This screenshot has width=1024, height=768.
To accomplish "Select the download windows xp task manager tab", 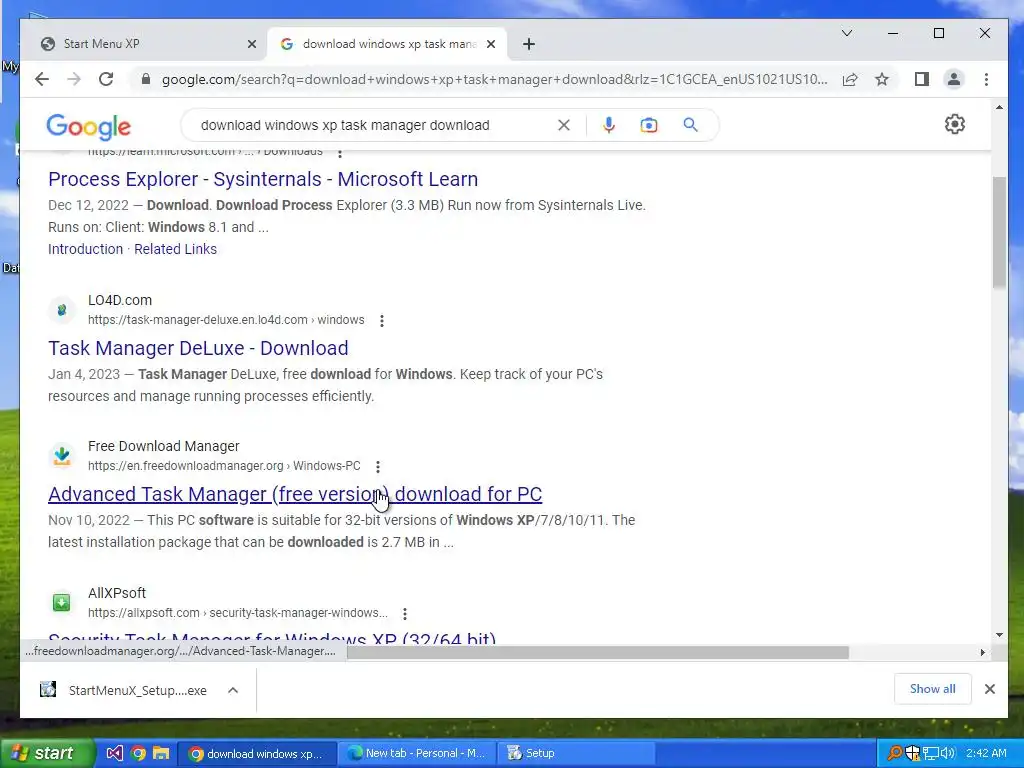I will 387,44.
